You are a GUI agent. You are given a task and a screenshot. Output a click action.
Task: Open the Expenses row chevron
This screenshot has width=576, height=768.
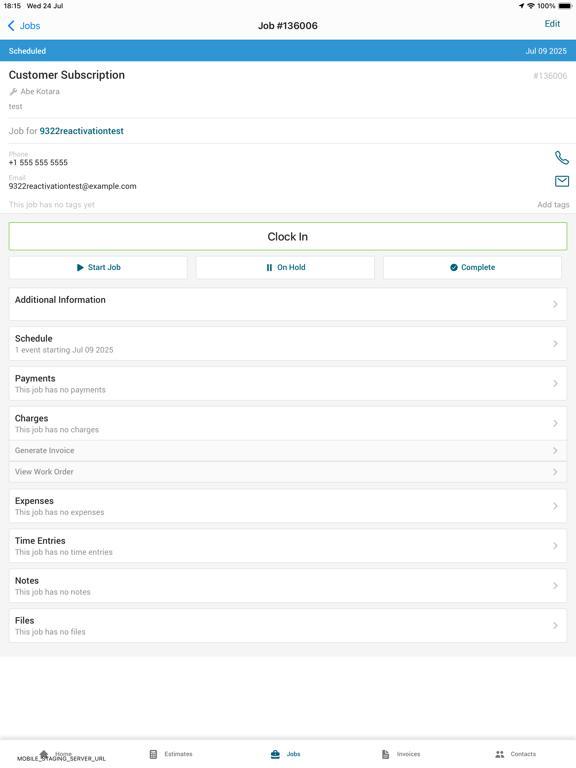[555, 506]
